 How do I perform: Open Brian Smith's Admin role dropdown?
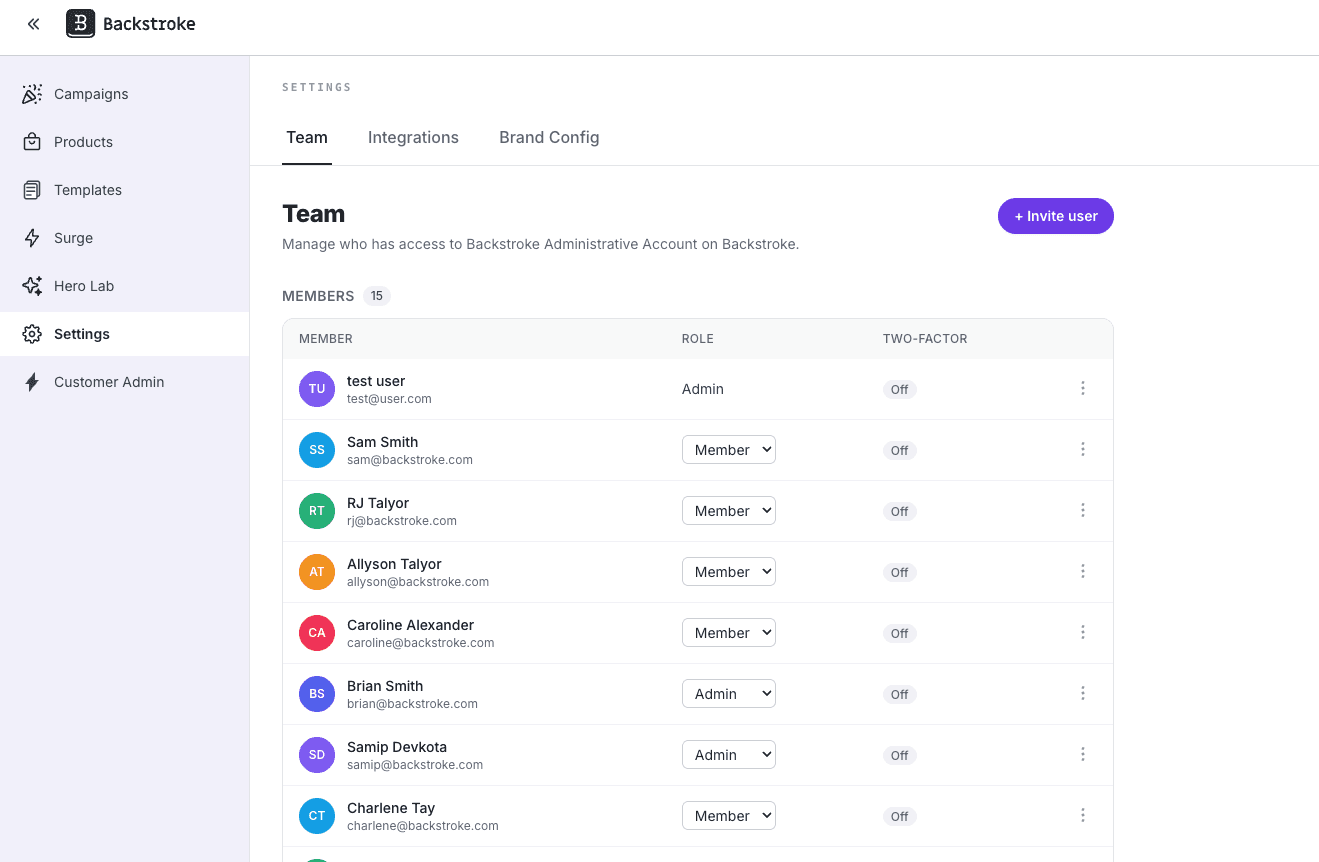(x=729, y=694)
